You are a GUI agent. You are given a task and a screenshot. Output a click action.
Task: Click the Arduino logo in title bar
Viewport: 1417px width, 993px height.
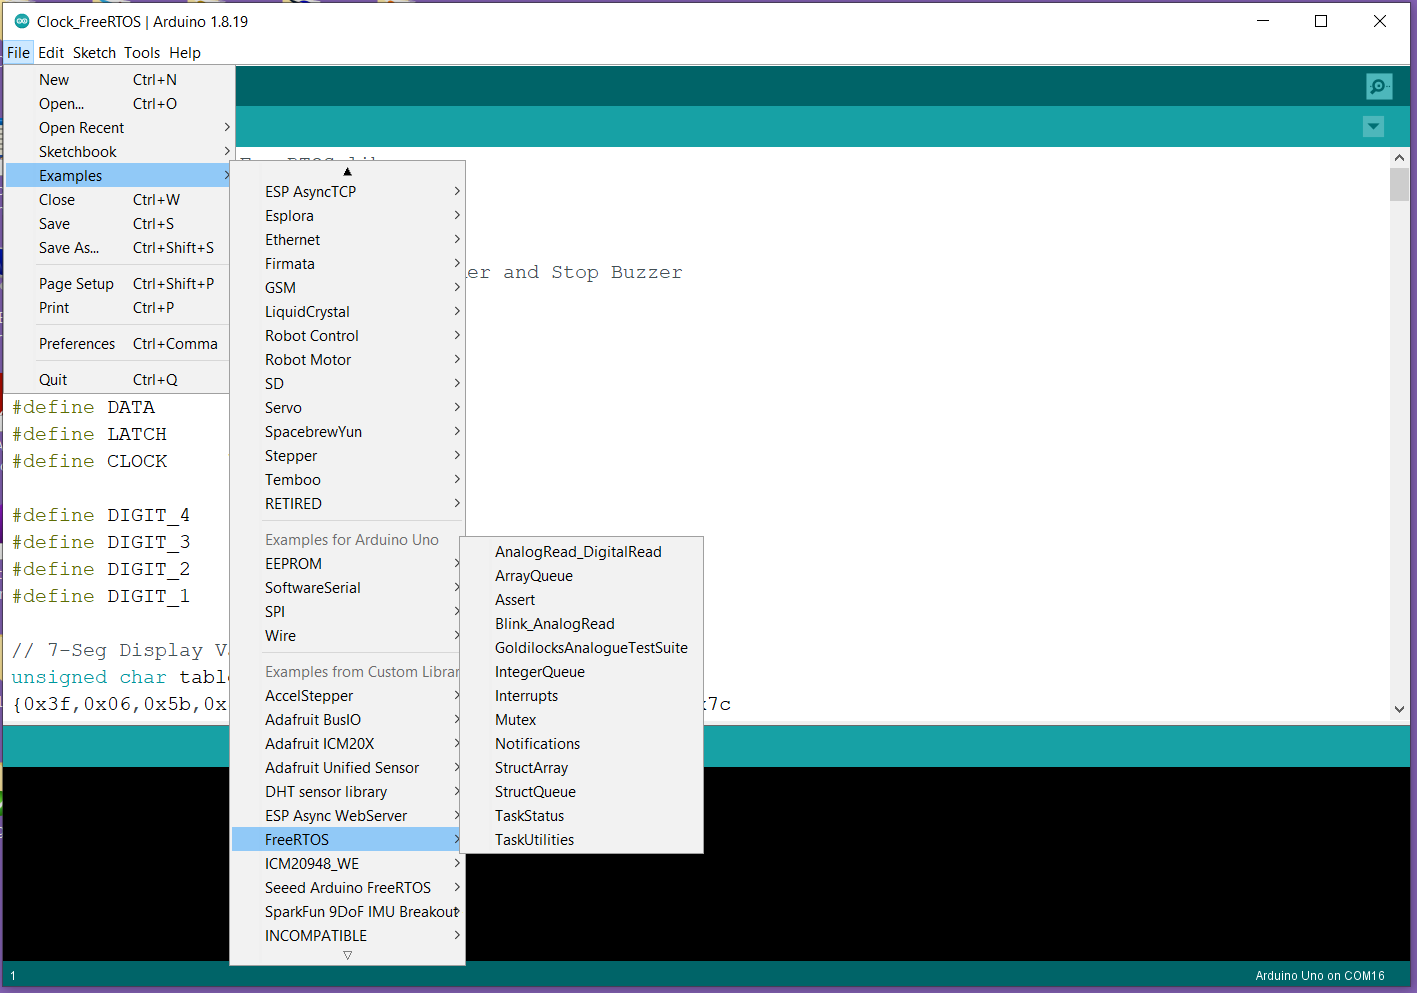tap(22, 21)
